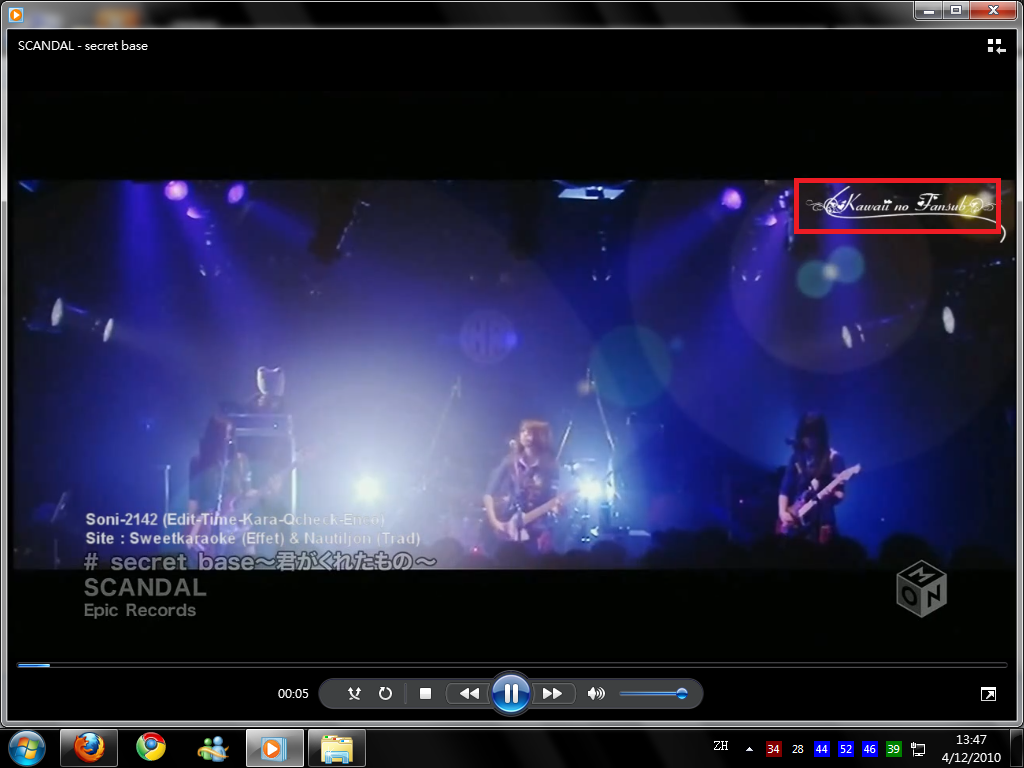The height and width of the screenshot is (768, 1024).
Task: Turn shuffle on in the player
Action: [354, 694]
